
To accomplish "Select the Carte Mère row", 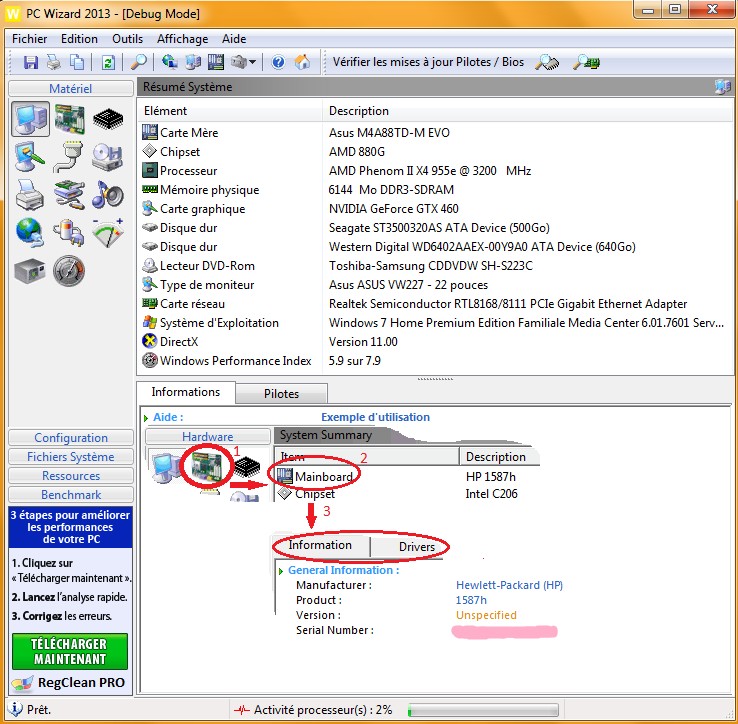I will (436, 133).
